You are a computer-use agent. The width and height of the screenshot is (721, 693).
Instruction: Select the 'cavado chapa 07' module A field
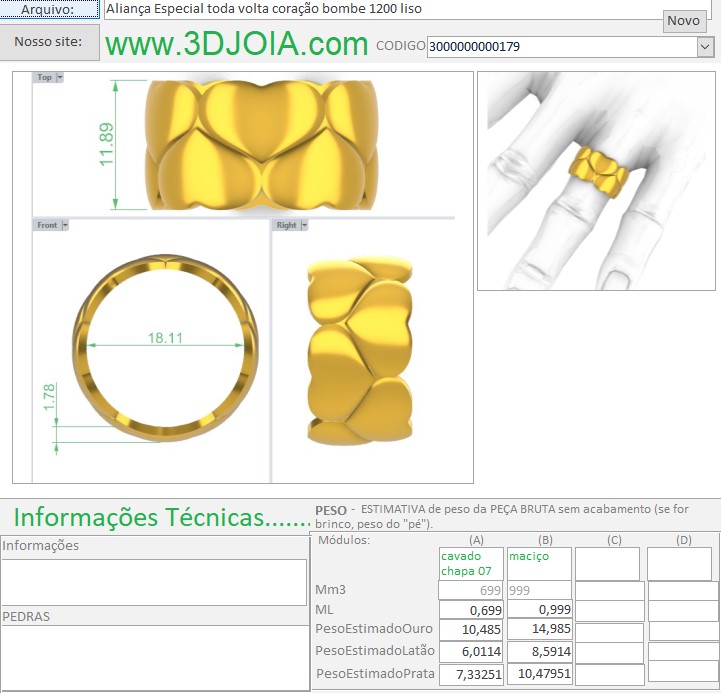coord(471,563)
